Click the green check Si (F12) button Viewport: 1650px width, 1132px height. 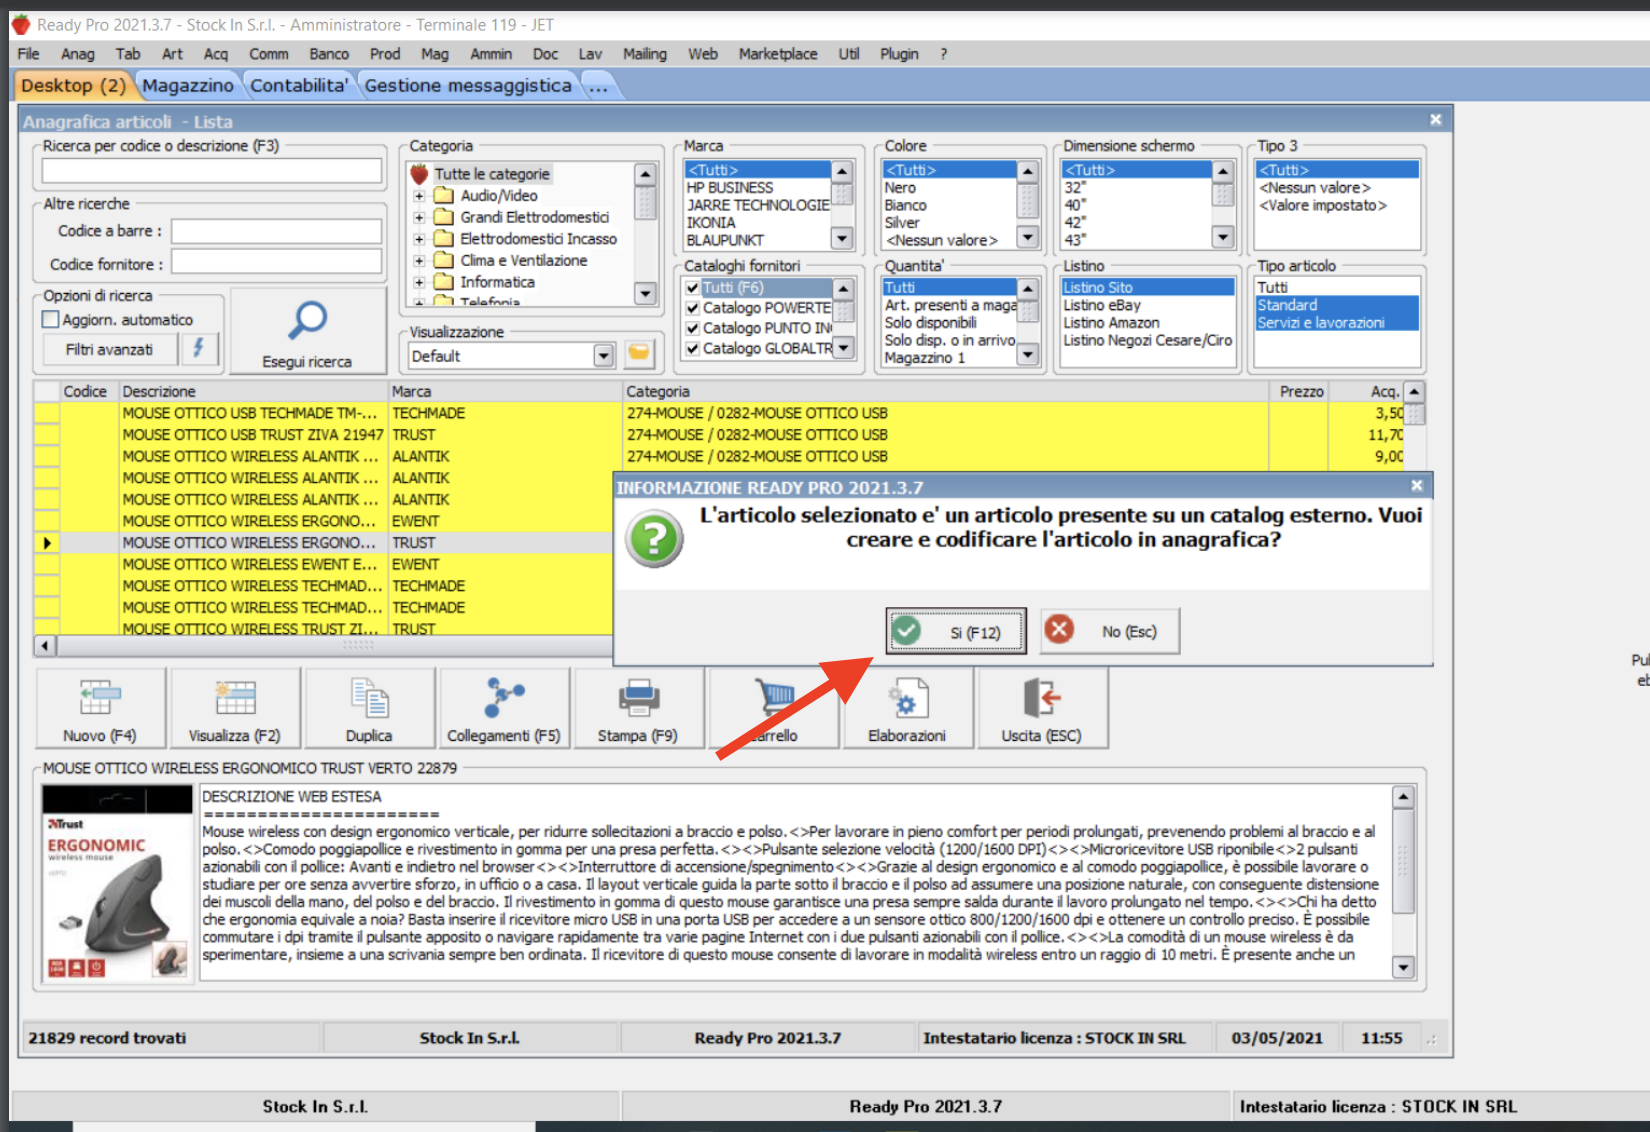(x=956, y=631)
